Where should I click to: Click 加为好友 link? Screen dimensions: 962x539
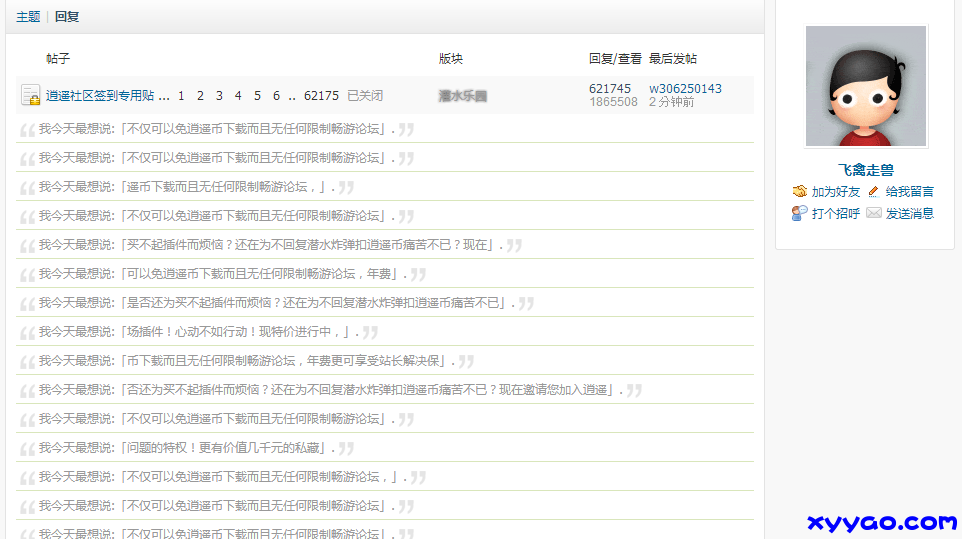(836, 192)
